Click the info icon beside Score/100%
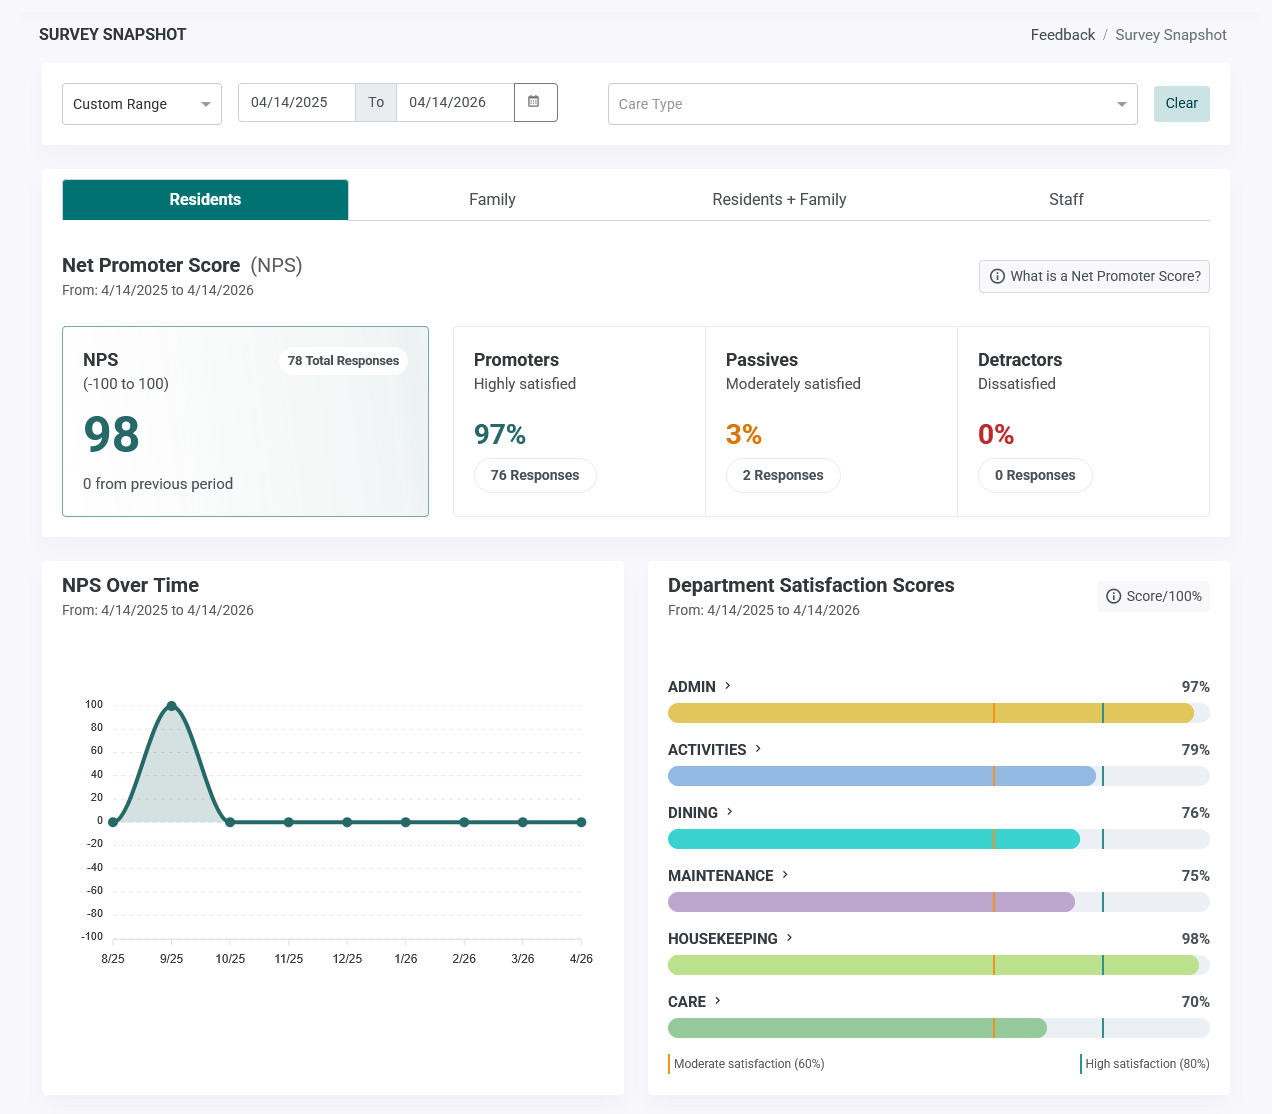The image size is (1272, 1114). 1113,596
